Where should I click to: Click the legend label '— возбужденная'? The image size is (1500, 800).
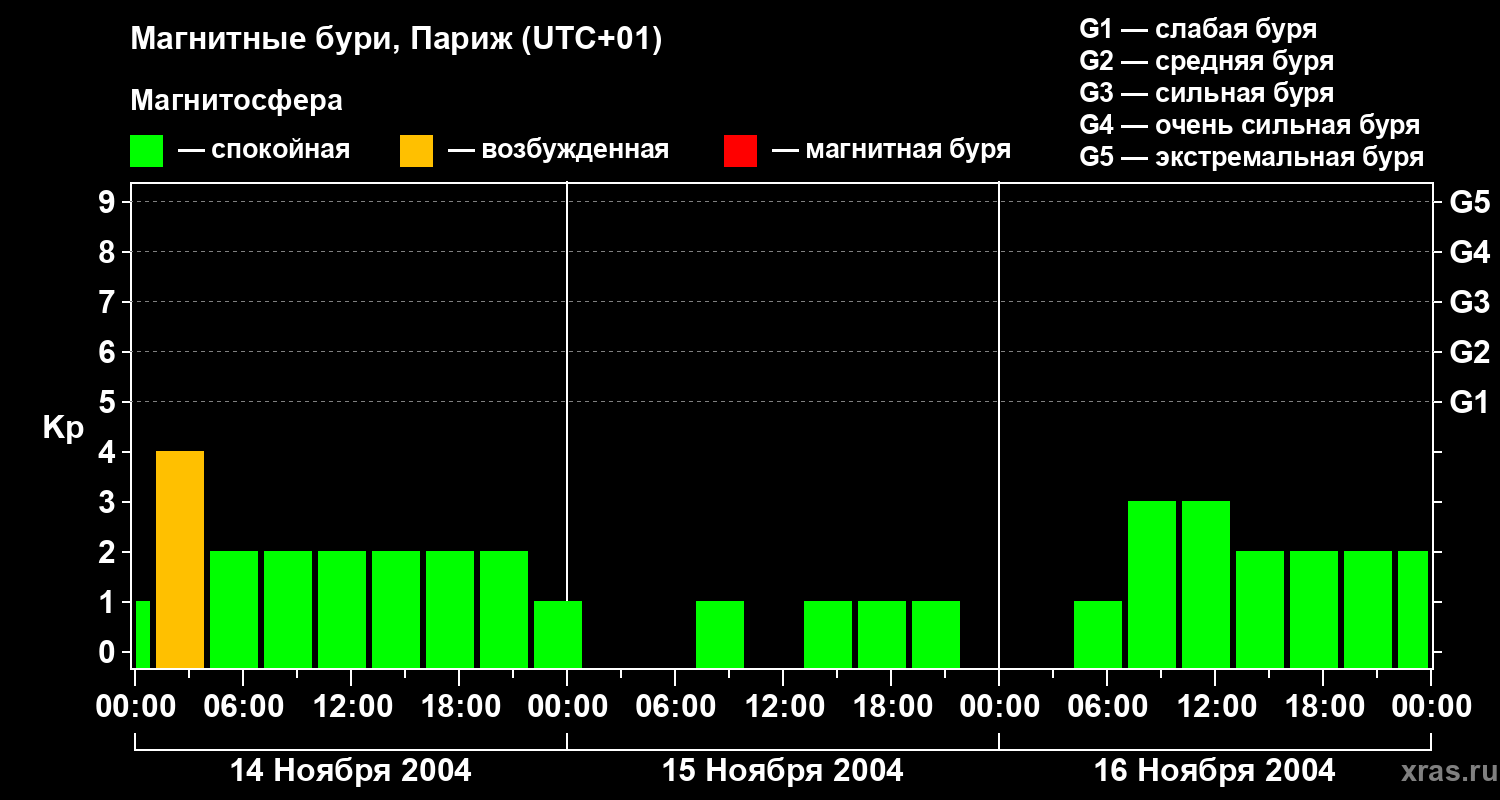558,150
